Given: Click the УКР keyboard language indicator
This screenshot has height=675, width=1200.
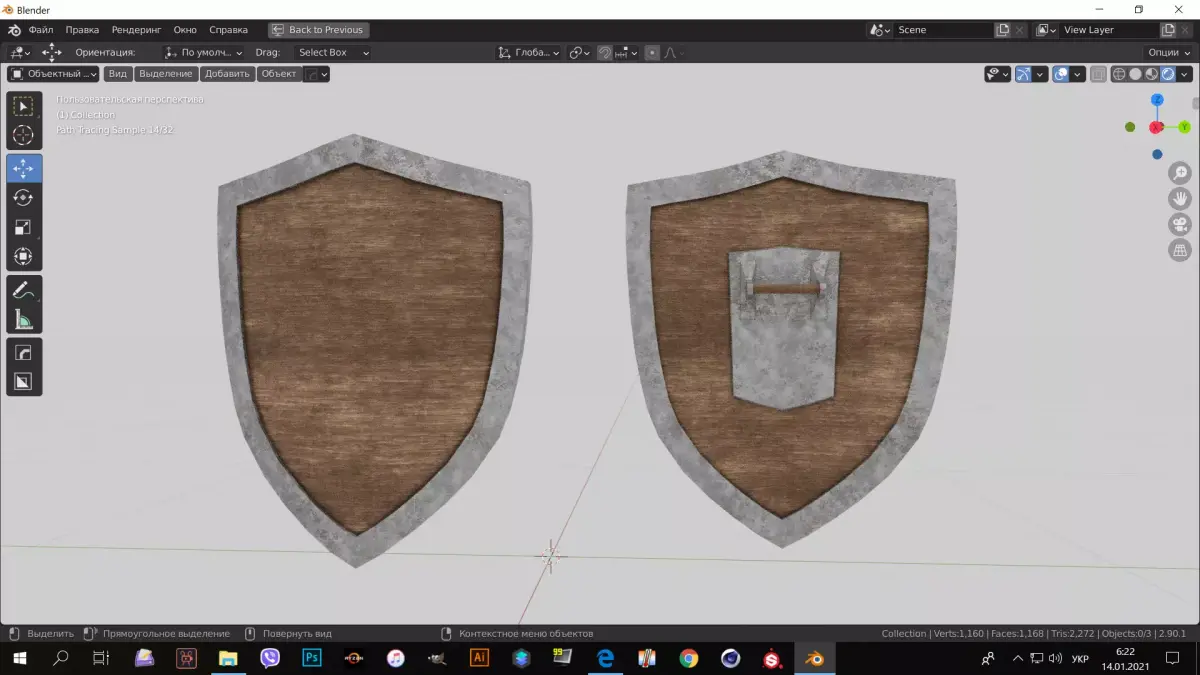Looking at the screenshot, I should 1080,658.
